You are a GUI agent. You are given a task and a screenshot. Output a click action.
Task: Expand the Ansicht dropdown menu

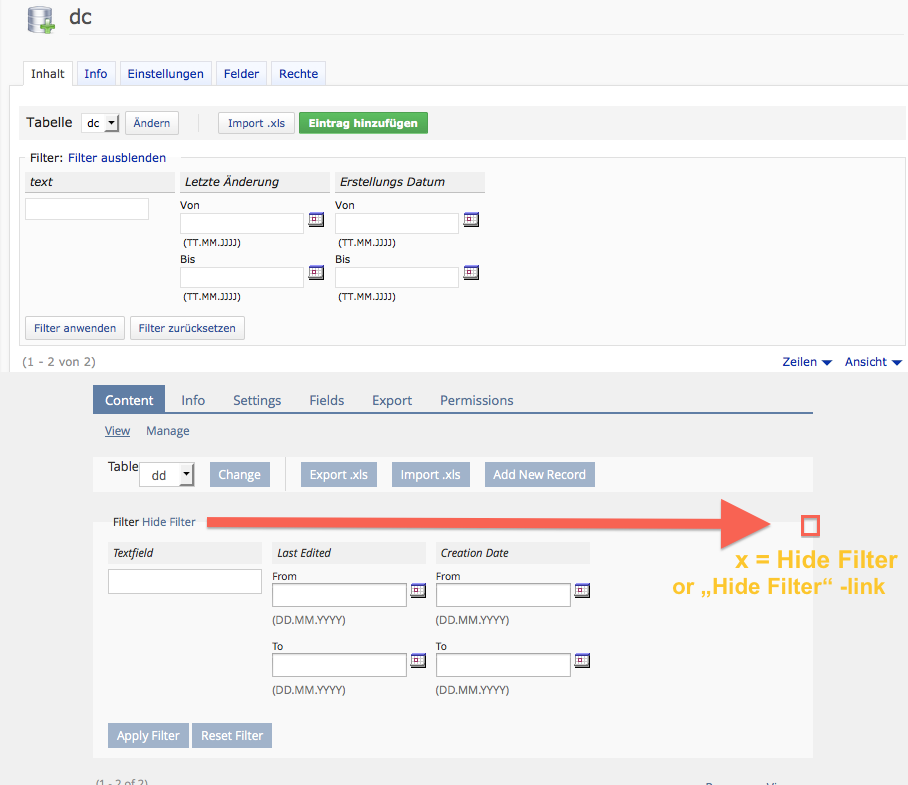(x=873, y=362)
